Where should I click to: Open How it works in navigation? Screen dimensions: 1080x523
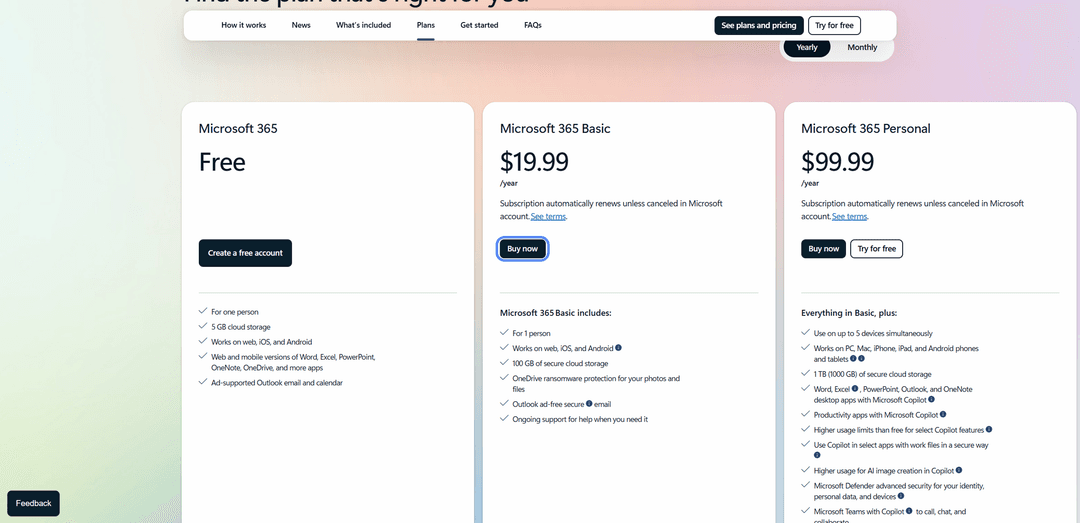[243, 25]
